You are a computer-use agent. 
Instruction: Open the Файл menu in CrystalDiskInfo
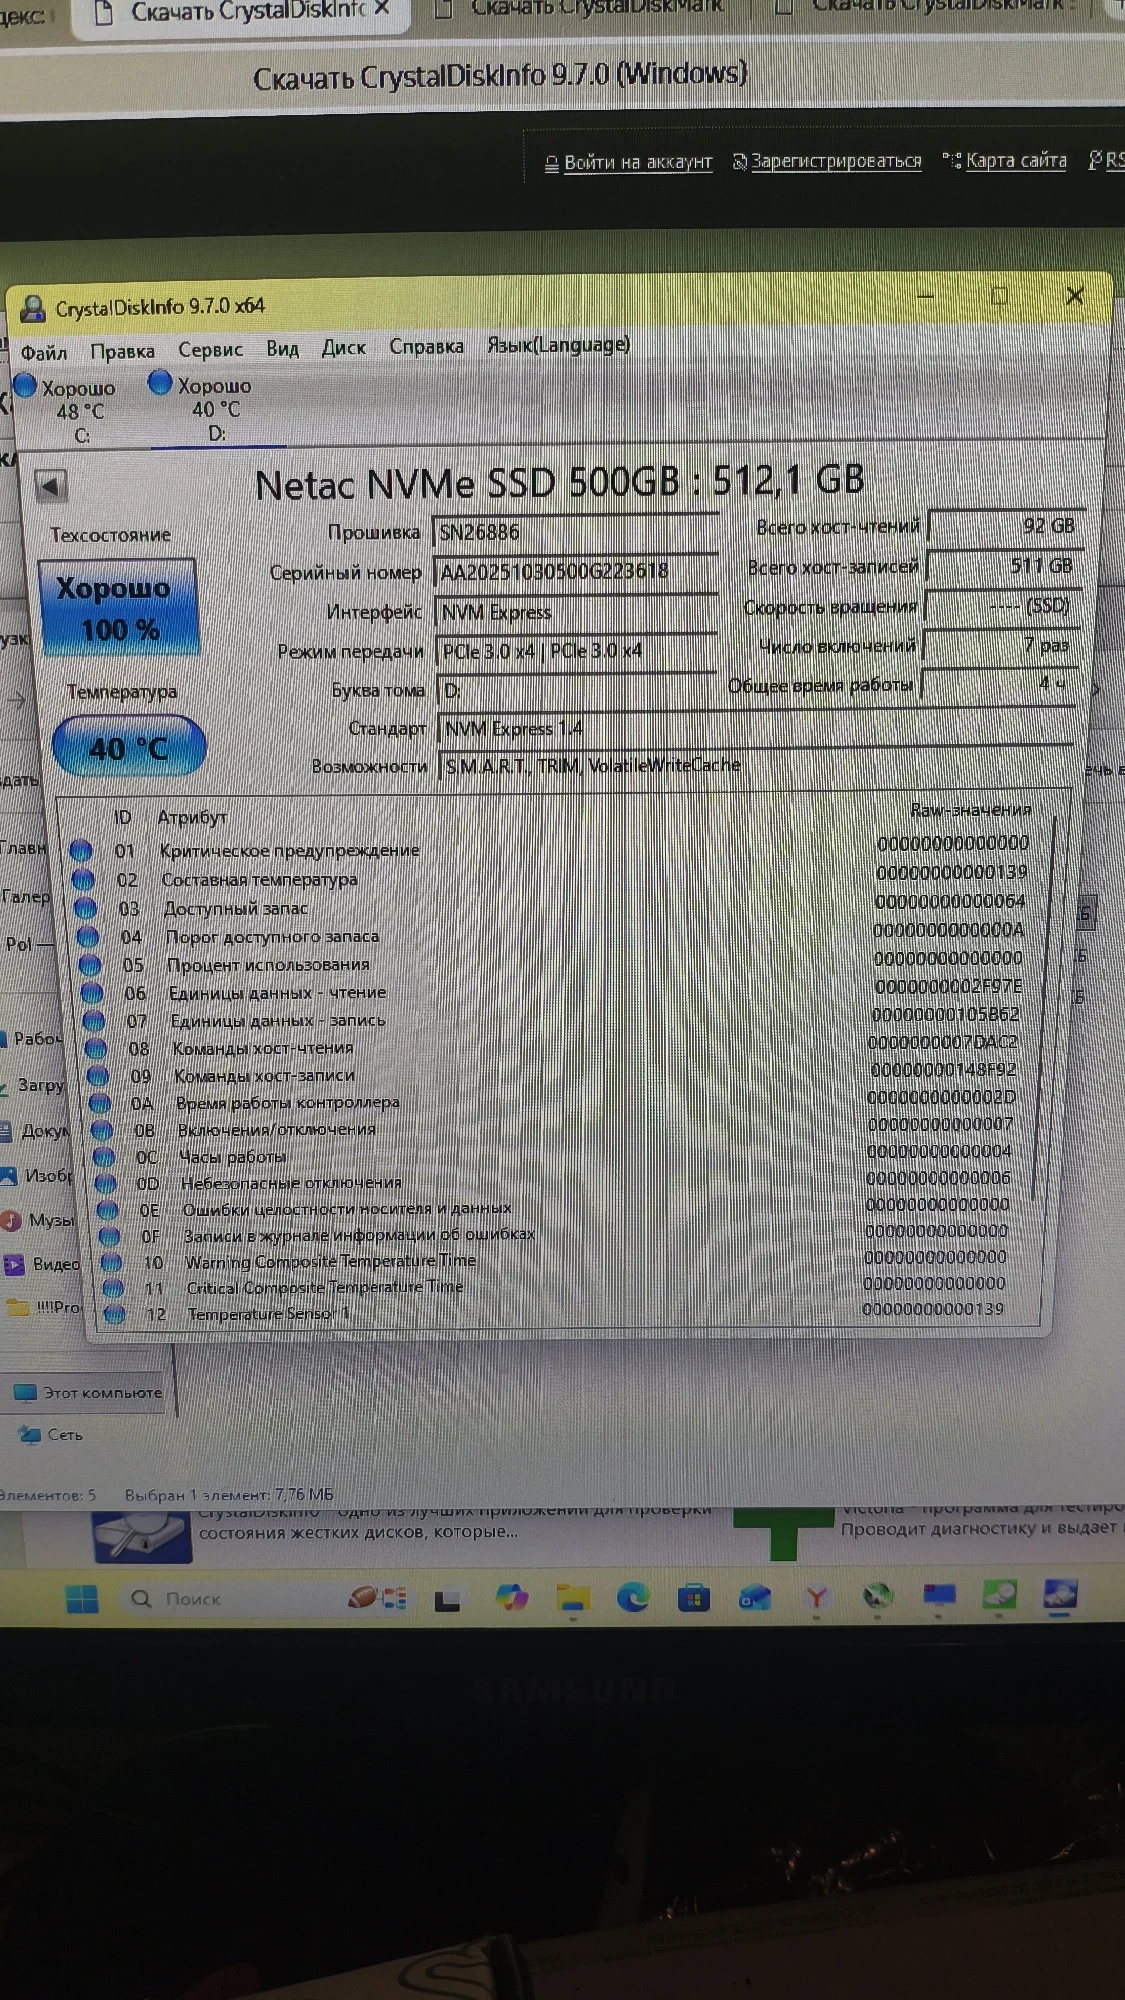(44, 352)
